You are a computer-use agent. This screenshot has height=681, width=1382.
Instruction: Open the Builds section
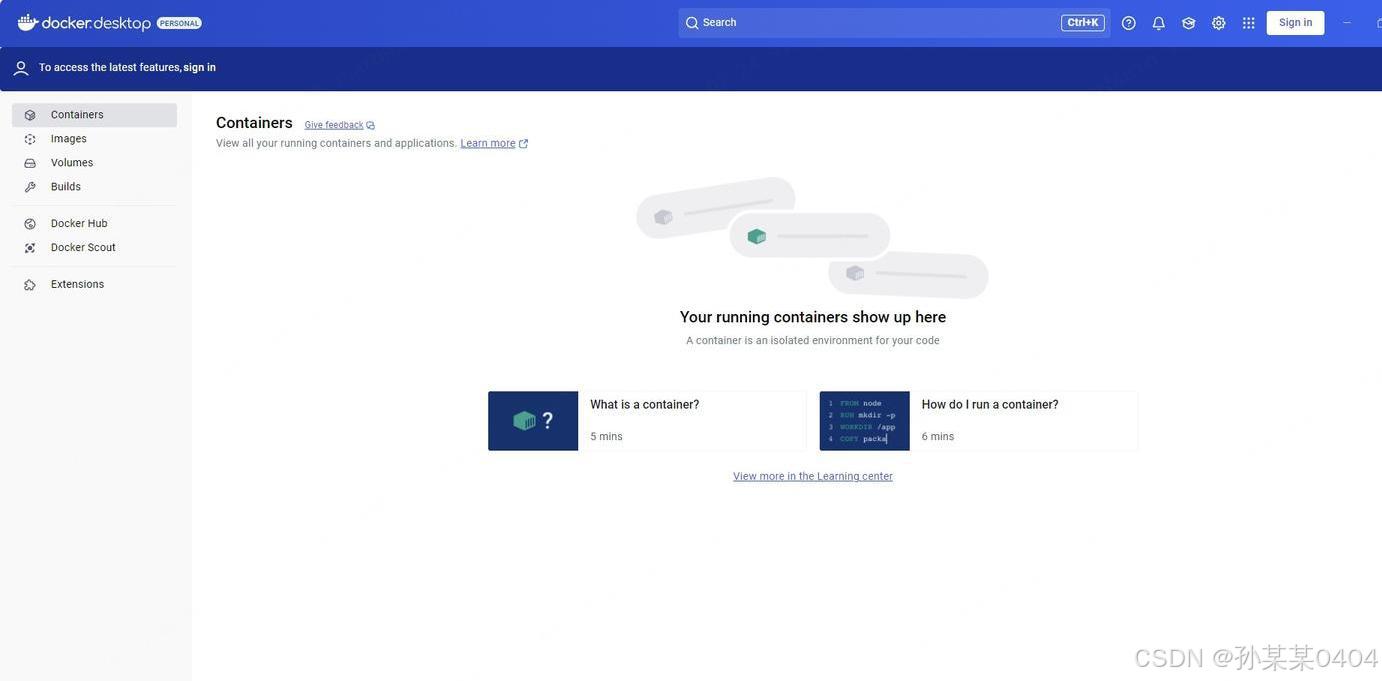[94, 187]
